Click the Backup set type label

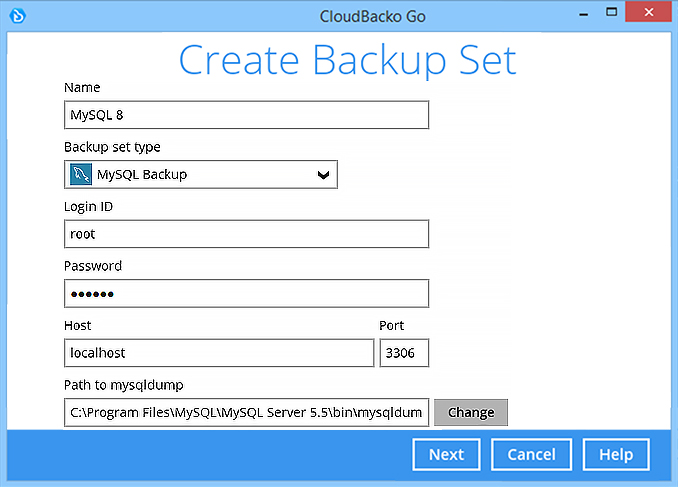(x=112, y=147)
